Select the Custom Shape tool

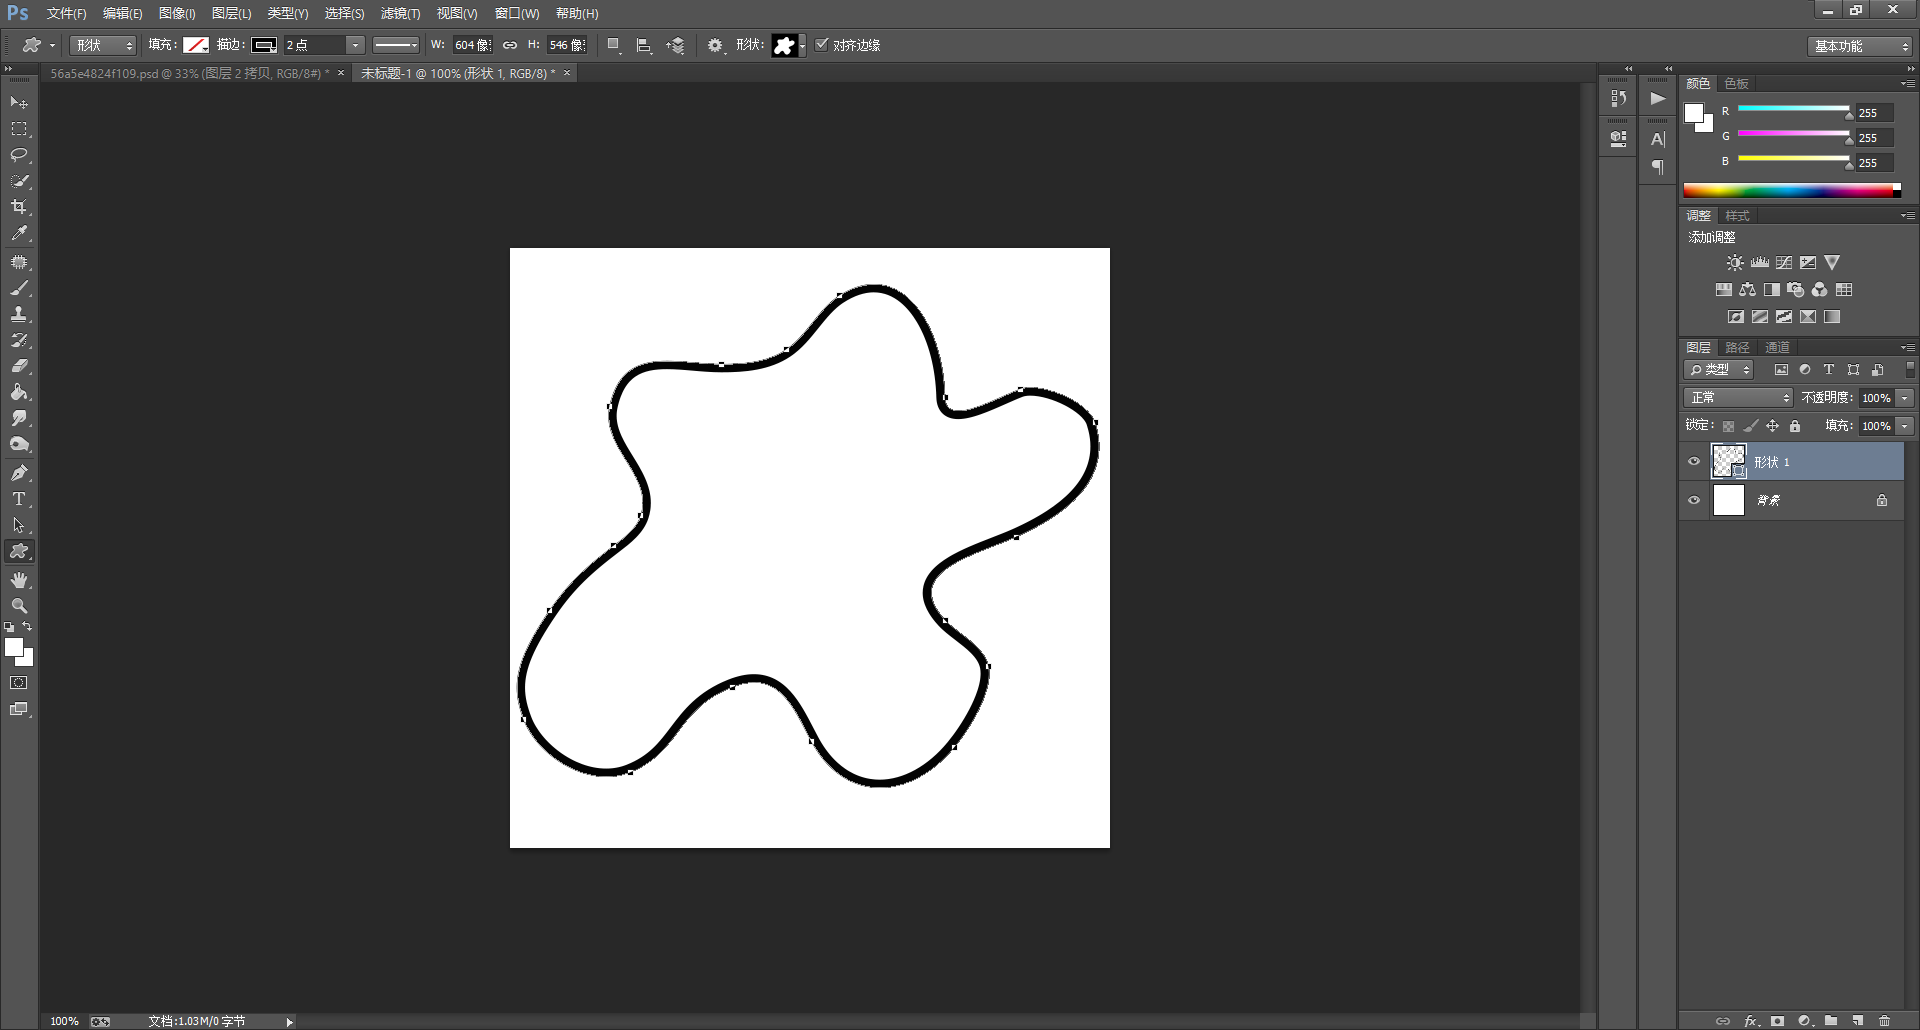click(x=19, y=551)
